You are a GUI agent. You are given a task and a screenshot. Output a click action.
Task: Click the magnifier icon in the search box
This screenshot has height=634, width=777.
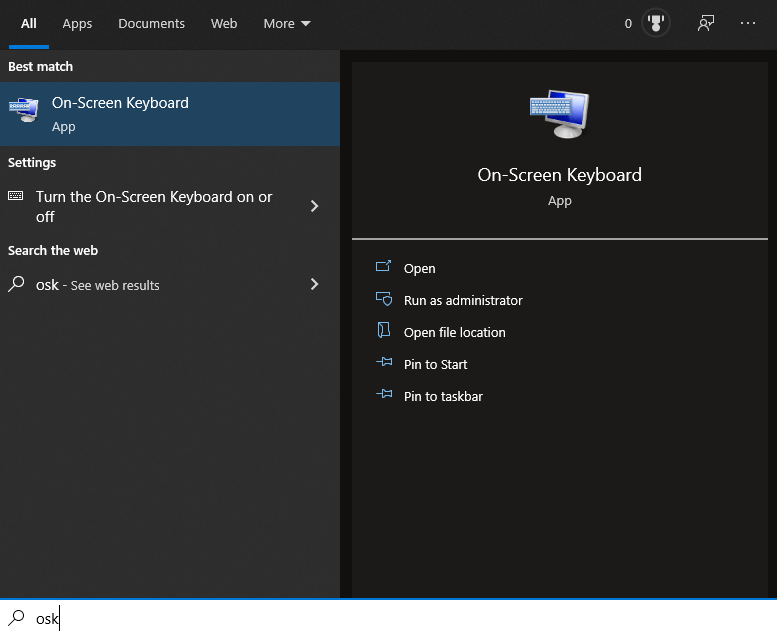17,618
